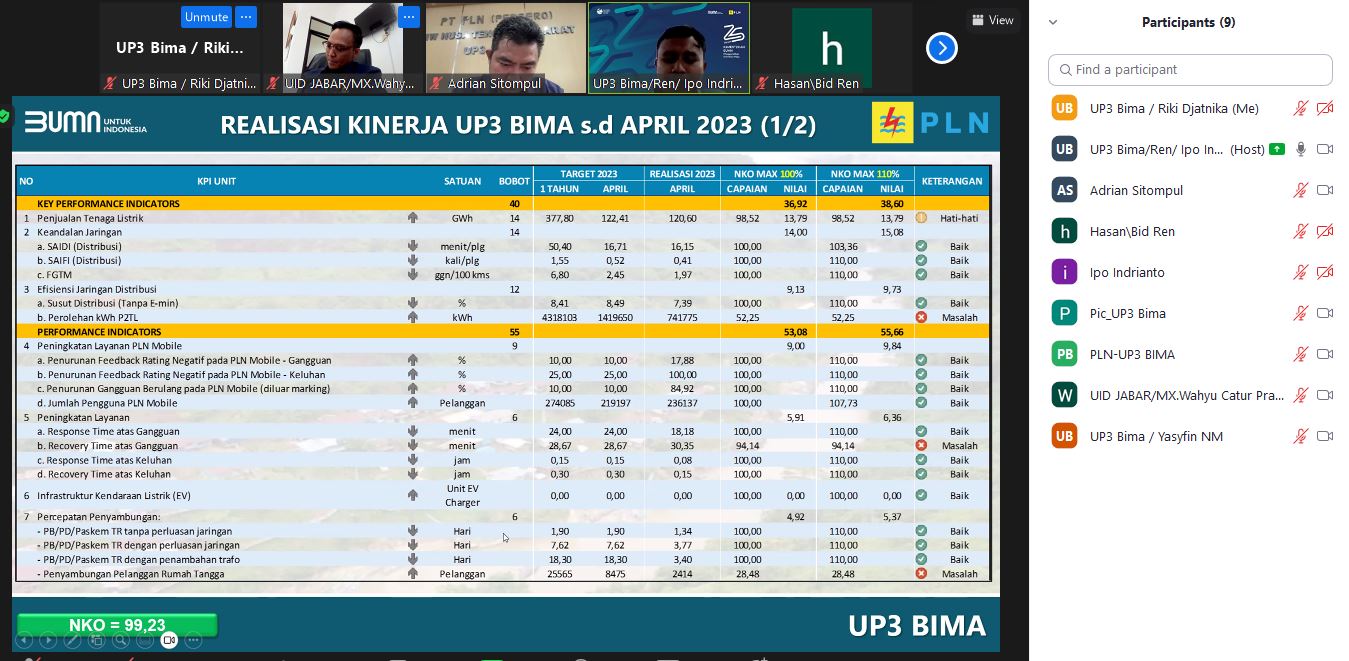Image resolution: width=1349 pixels, height=661 pixels.
Task: Select value '4318103' in Perolehan kWh P2TL row
Action: [559, 317]
